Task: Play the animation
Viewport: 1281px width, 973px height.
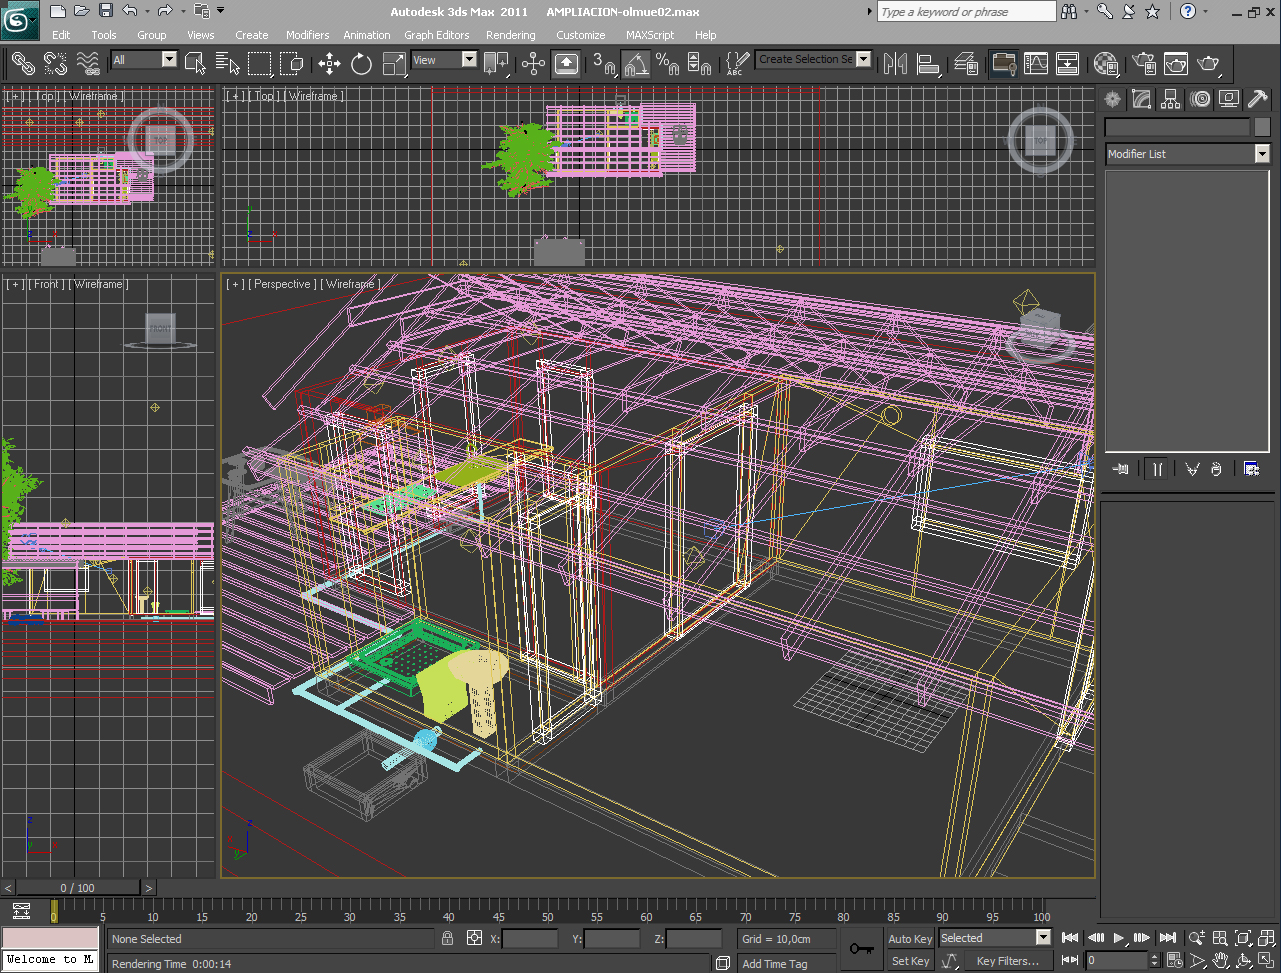Action: click(x=1118, y=938)
